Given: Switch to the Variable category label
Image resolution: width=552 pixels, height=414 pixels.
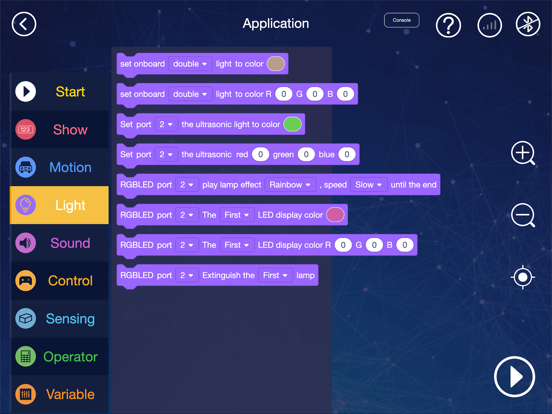Looking at the screenshot, I should pyautogui.click(x=70, y=394).
